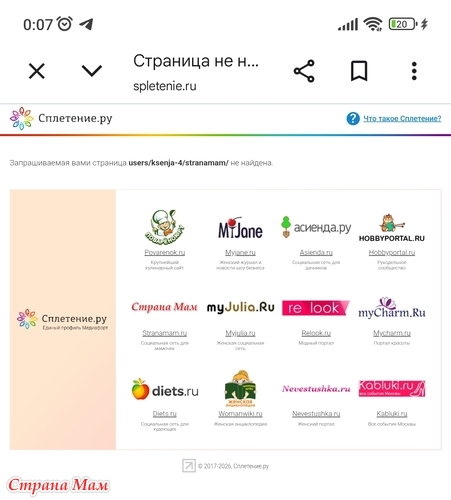Visit the Mycharm.ru link
The width and height of the screenshot is (451, 500).
(x=392, y=333)
